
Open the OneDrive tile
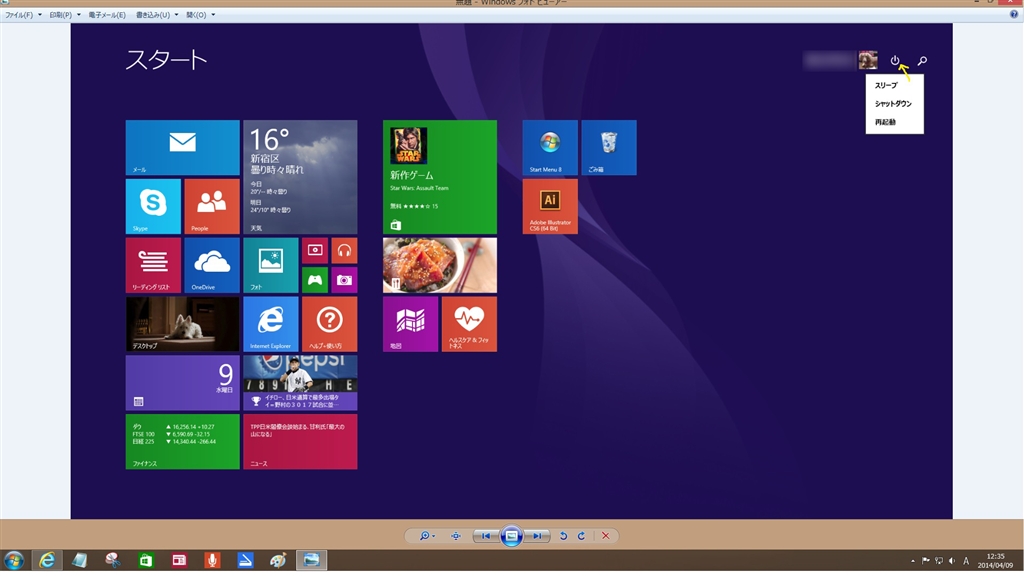pyautogui.click(x=212, y=265)
